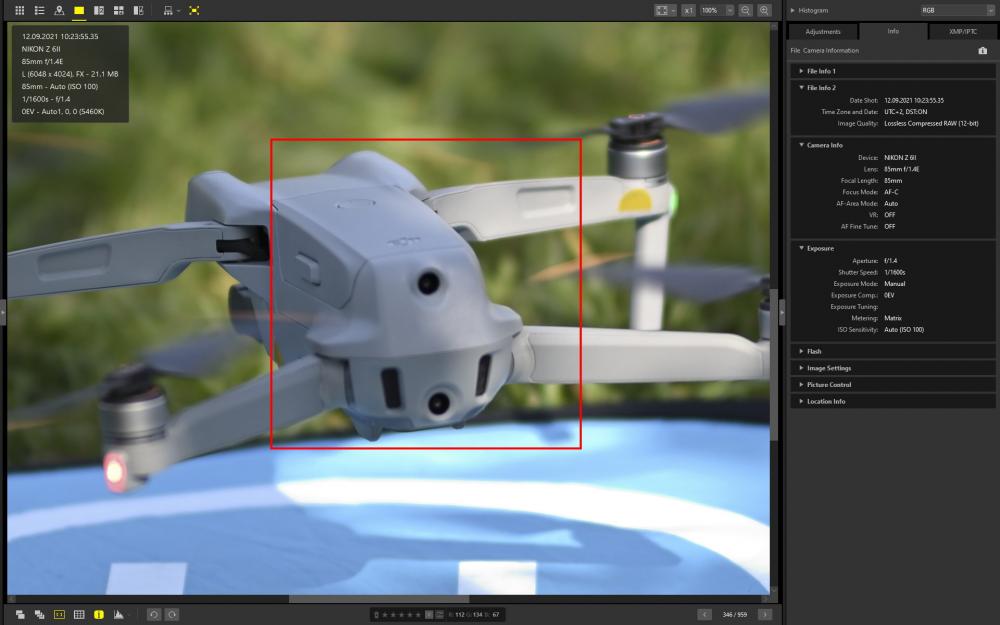Screen dimensions: 1000x625
Task: Open the fit-to-screen options dropdown
Action: 665,10
